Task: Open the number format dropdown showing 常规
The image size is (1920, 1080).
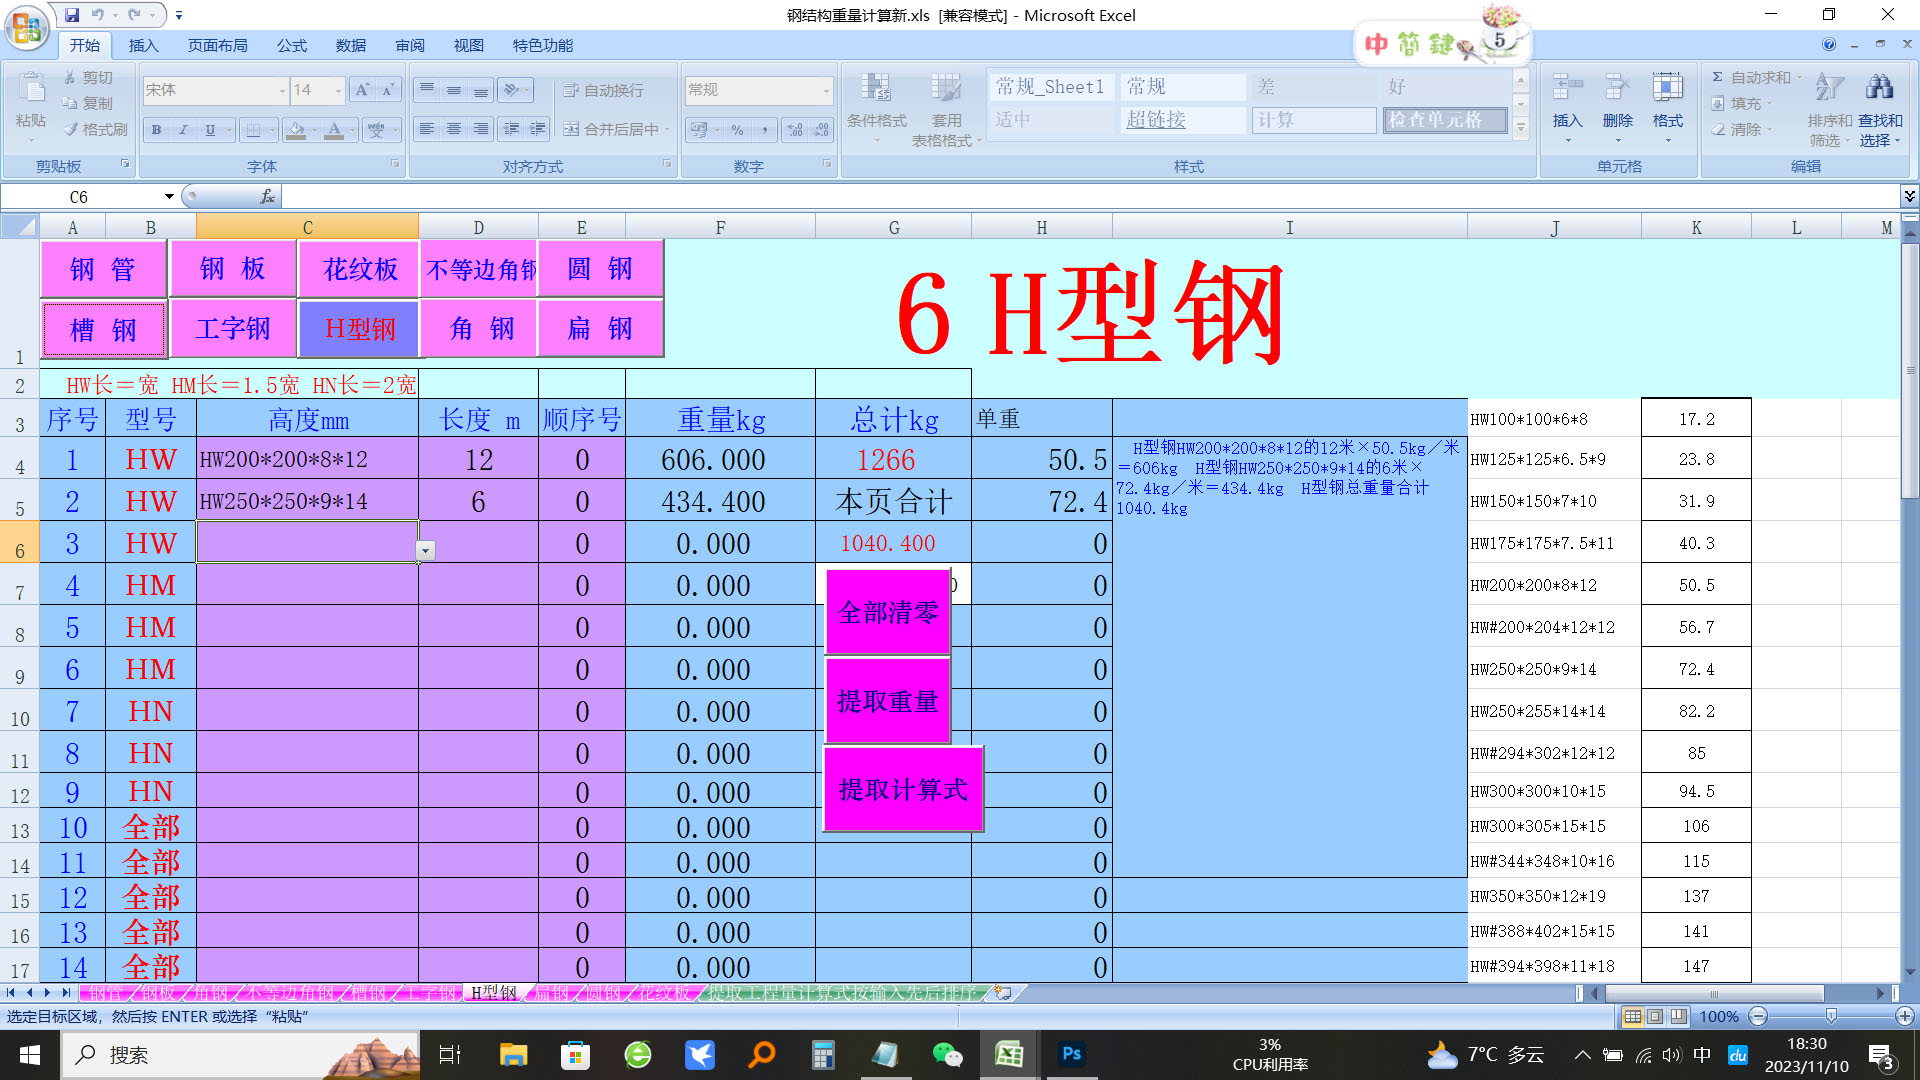Action: pyautogui.click(x=825, y=90)
